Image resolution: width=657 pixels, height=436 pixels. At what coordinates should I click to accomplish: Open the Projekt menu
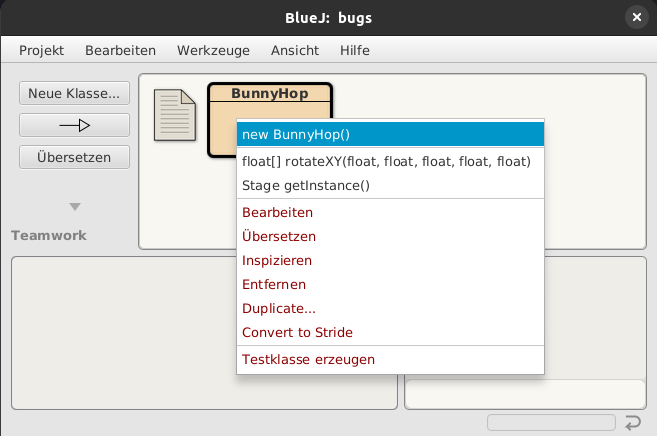(41, 50)
